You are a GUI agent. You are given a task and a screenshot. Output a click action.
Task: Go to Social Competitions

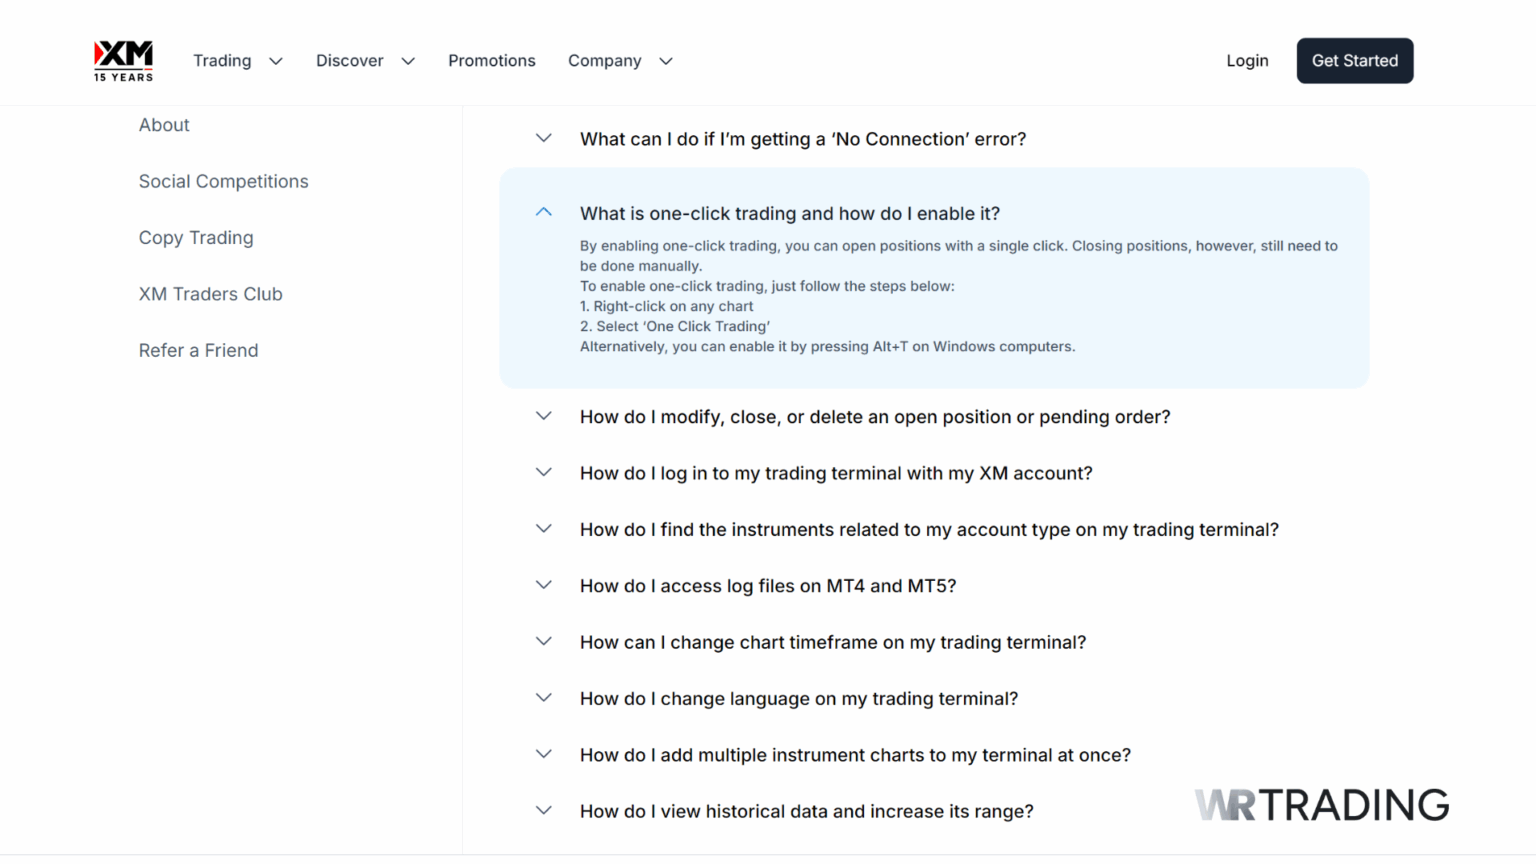click(x=223, y=181)
